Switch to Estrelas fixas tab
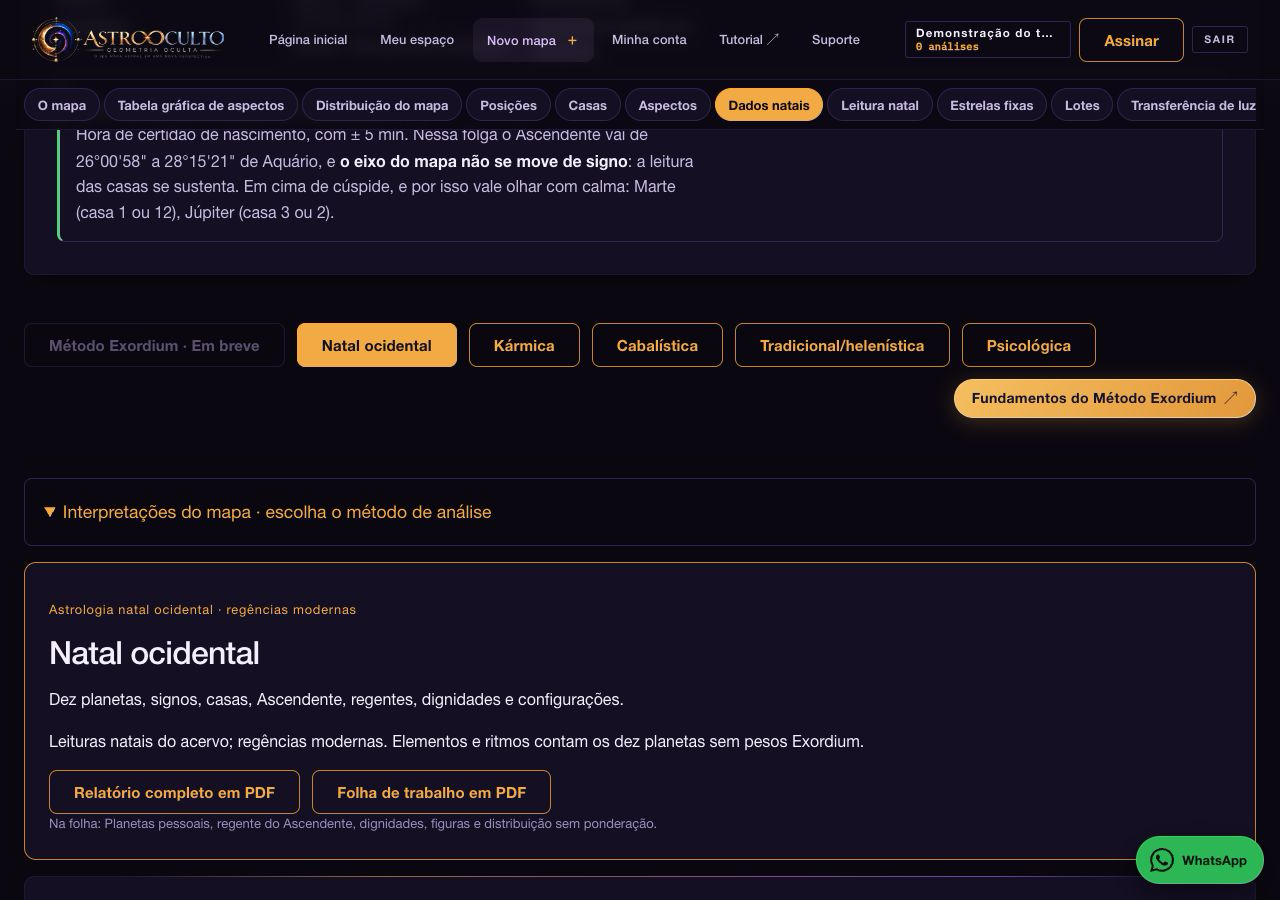 (x=992, y=105)
